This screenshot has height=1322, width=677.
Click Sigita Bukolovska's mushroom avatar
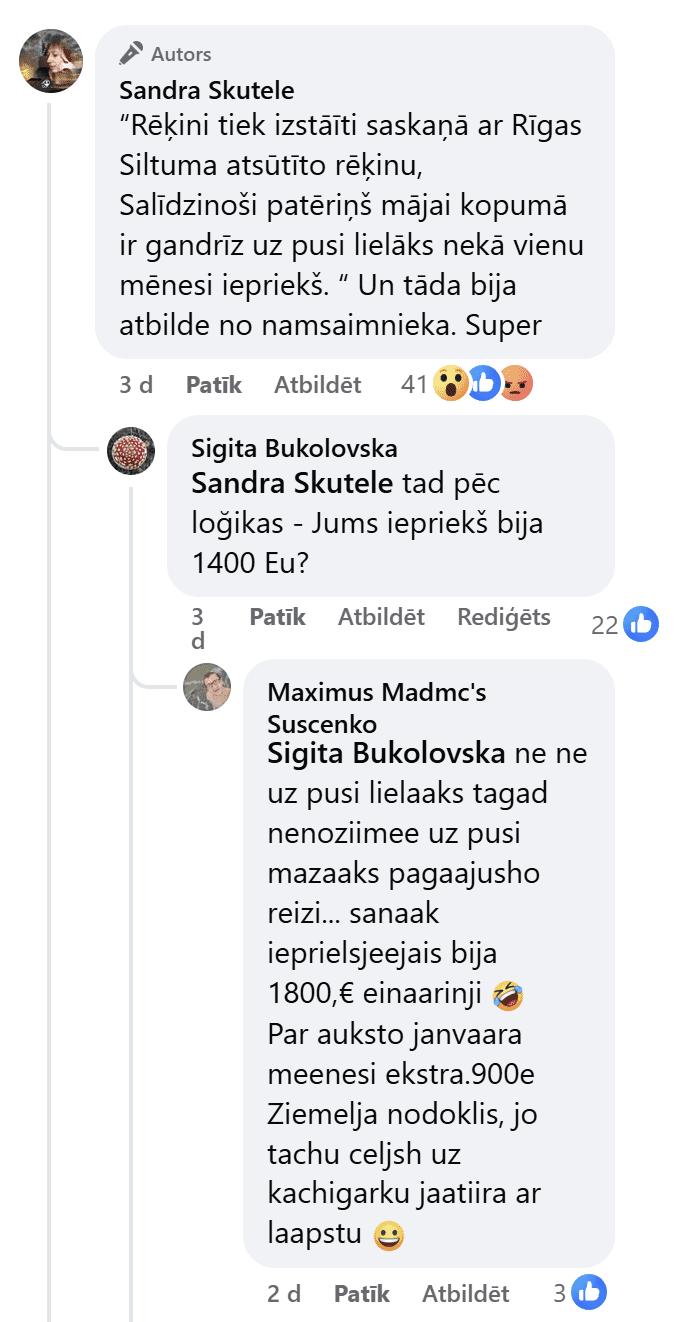point(131,451)
